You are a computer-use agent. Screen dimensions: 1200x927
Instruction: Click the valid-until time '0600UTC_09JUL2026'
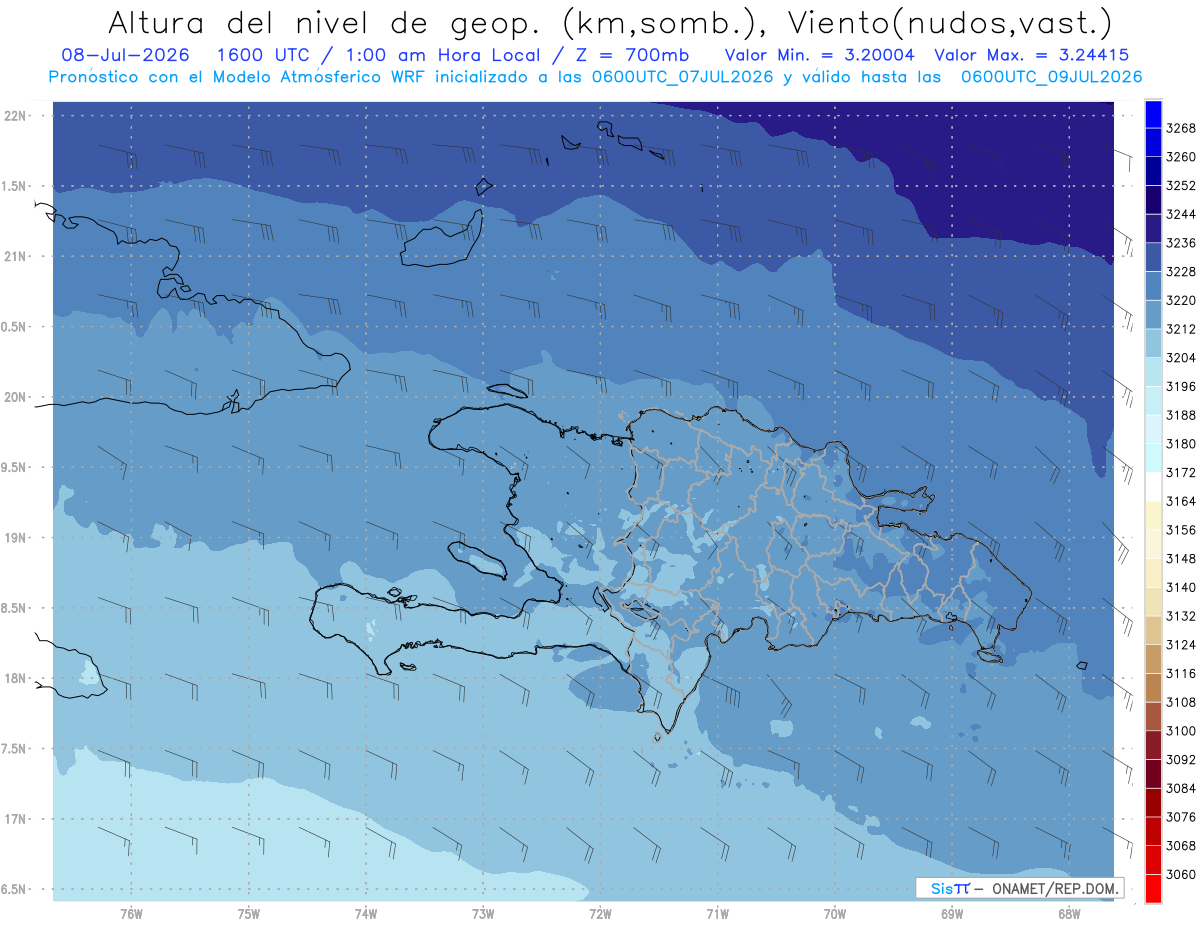point(1051,76)
